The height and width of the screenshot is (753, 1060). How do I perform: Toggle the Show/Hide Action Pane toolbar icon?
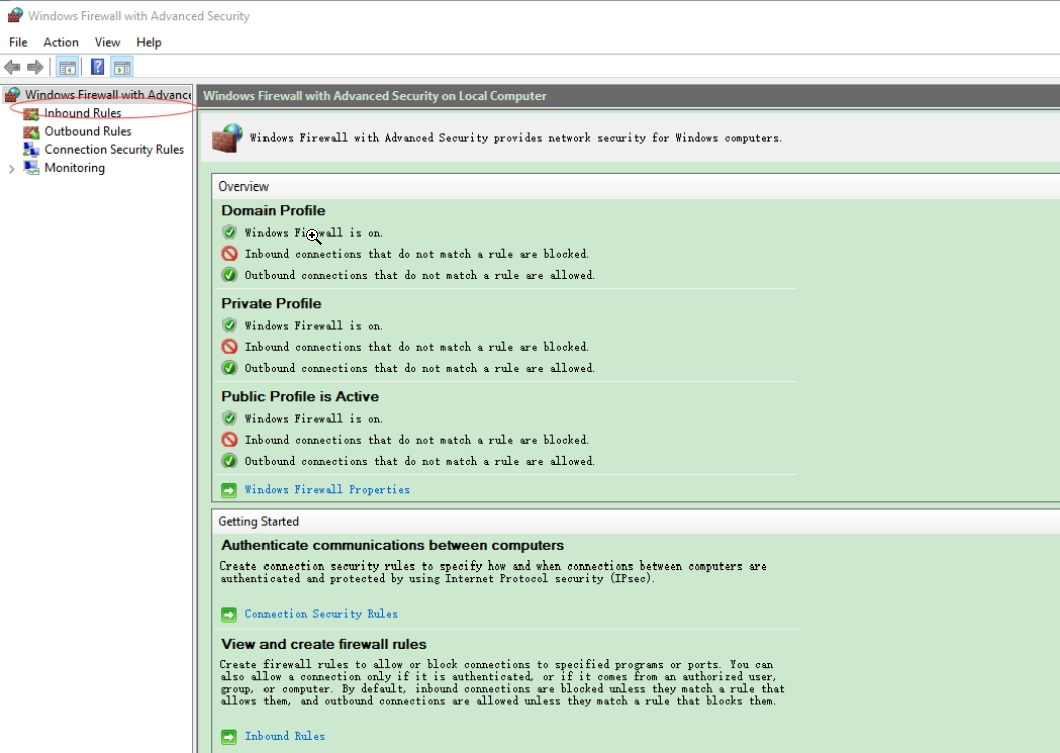pyautogui.click(x=122, y=67)
